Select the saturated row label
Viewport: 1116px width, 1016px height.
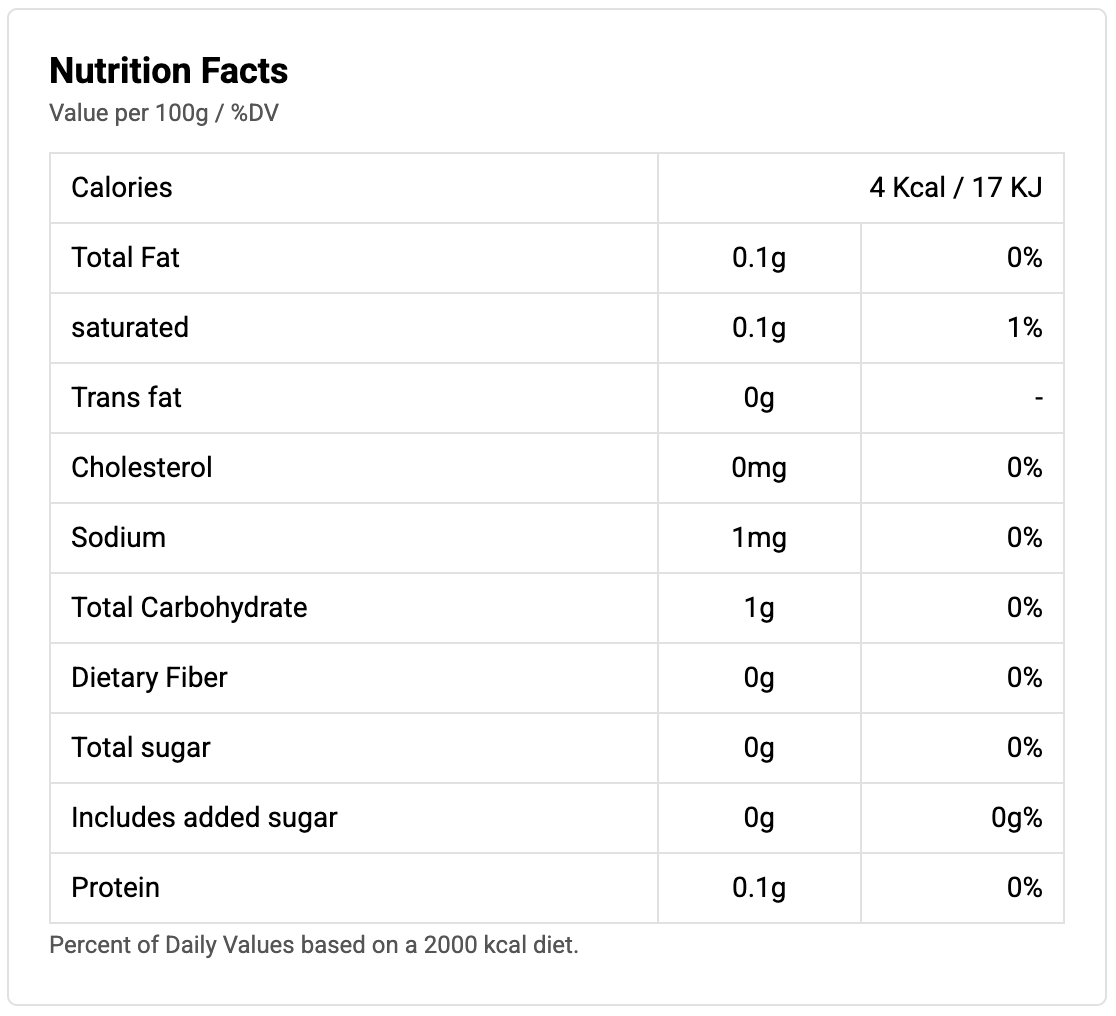[x=130, y=328]
